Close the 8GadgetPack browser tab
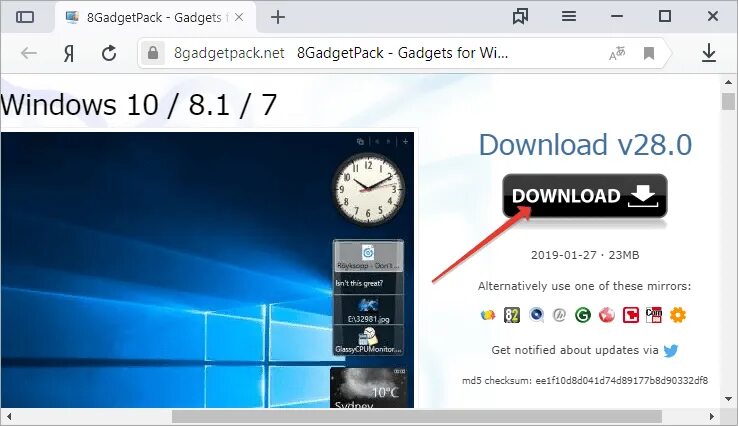 [x=239, y=17]
